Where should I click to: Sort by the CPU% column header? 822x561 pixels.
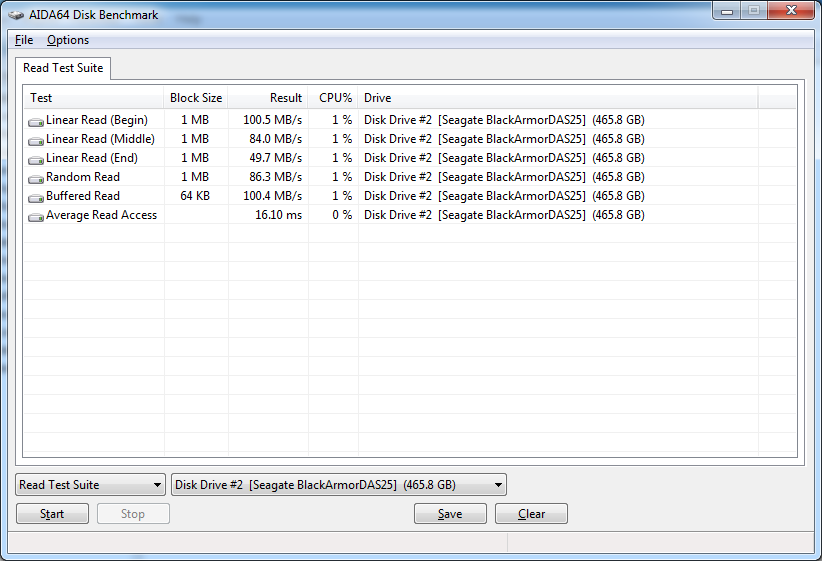[333, 98]
